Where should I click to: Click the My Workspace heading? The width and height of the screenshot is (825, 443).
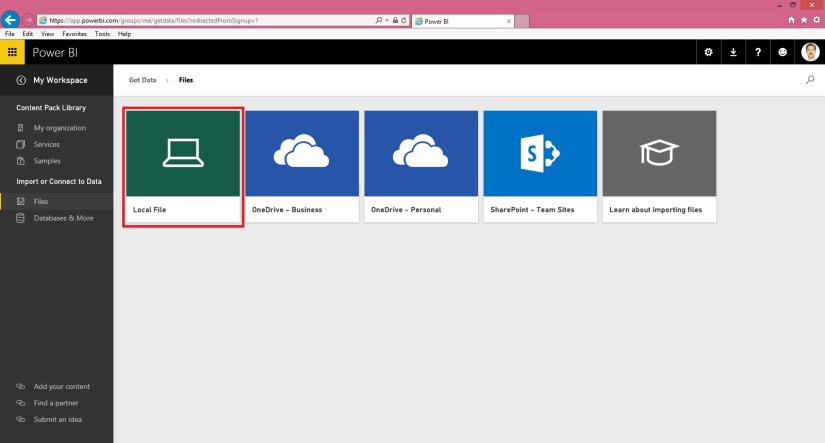pos(60,80)
